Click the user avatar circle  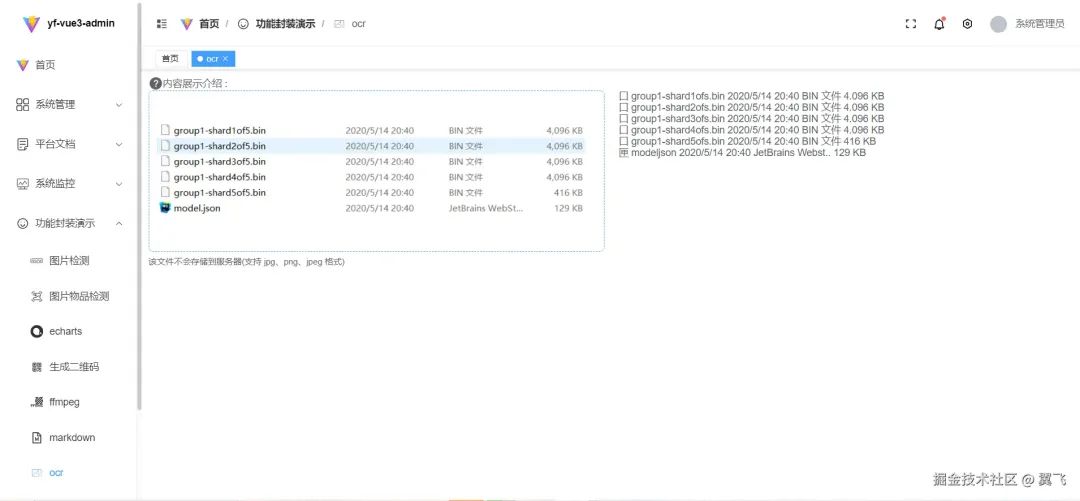pos(998,24)
